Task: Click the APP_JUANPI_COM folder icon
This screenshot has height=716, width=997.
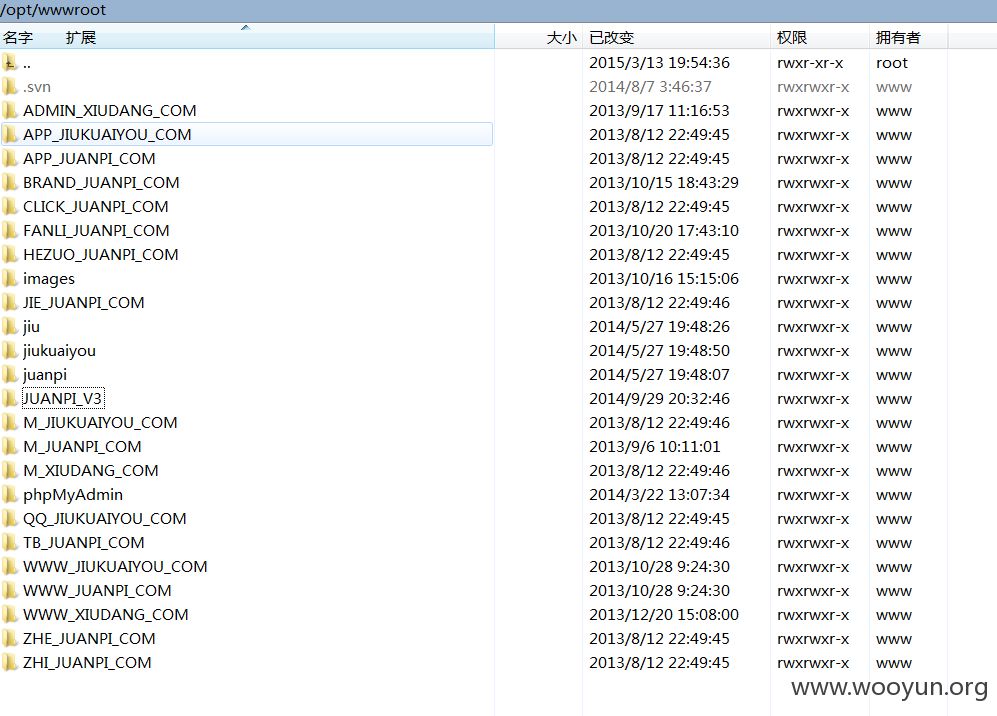Action: (10, 158)
